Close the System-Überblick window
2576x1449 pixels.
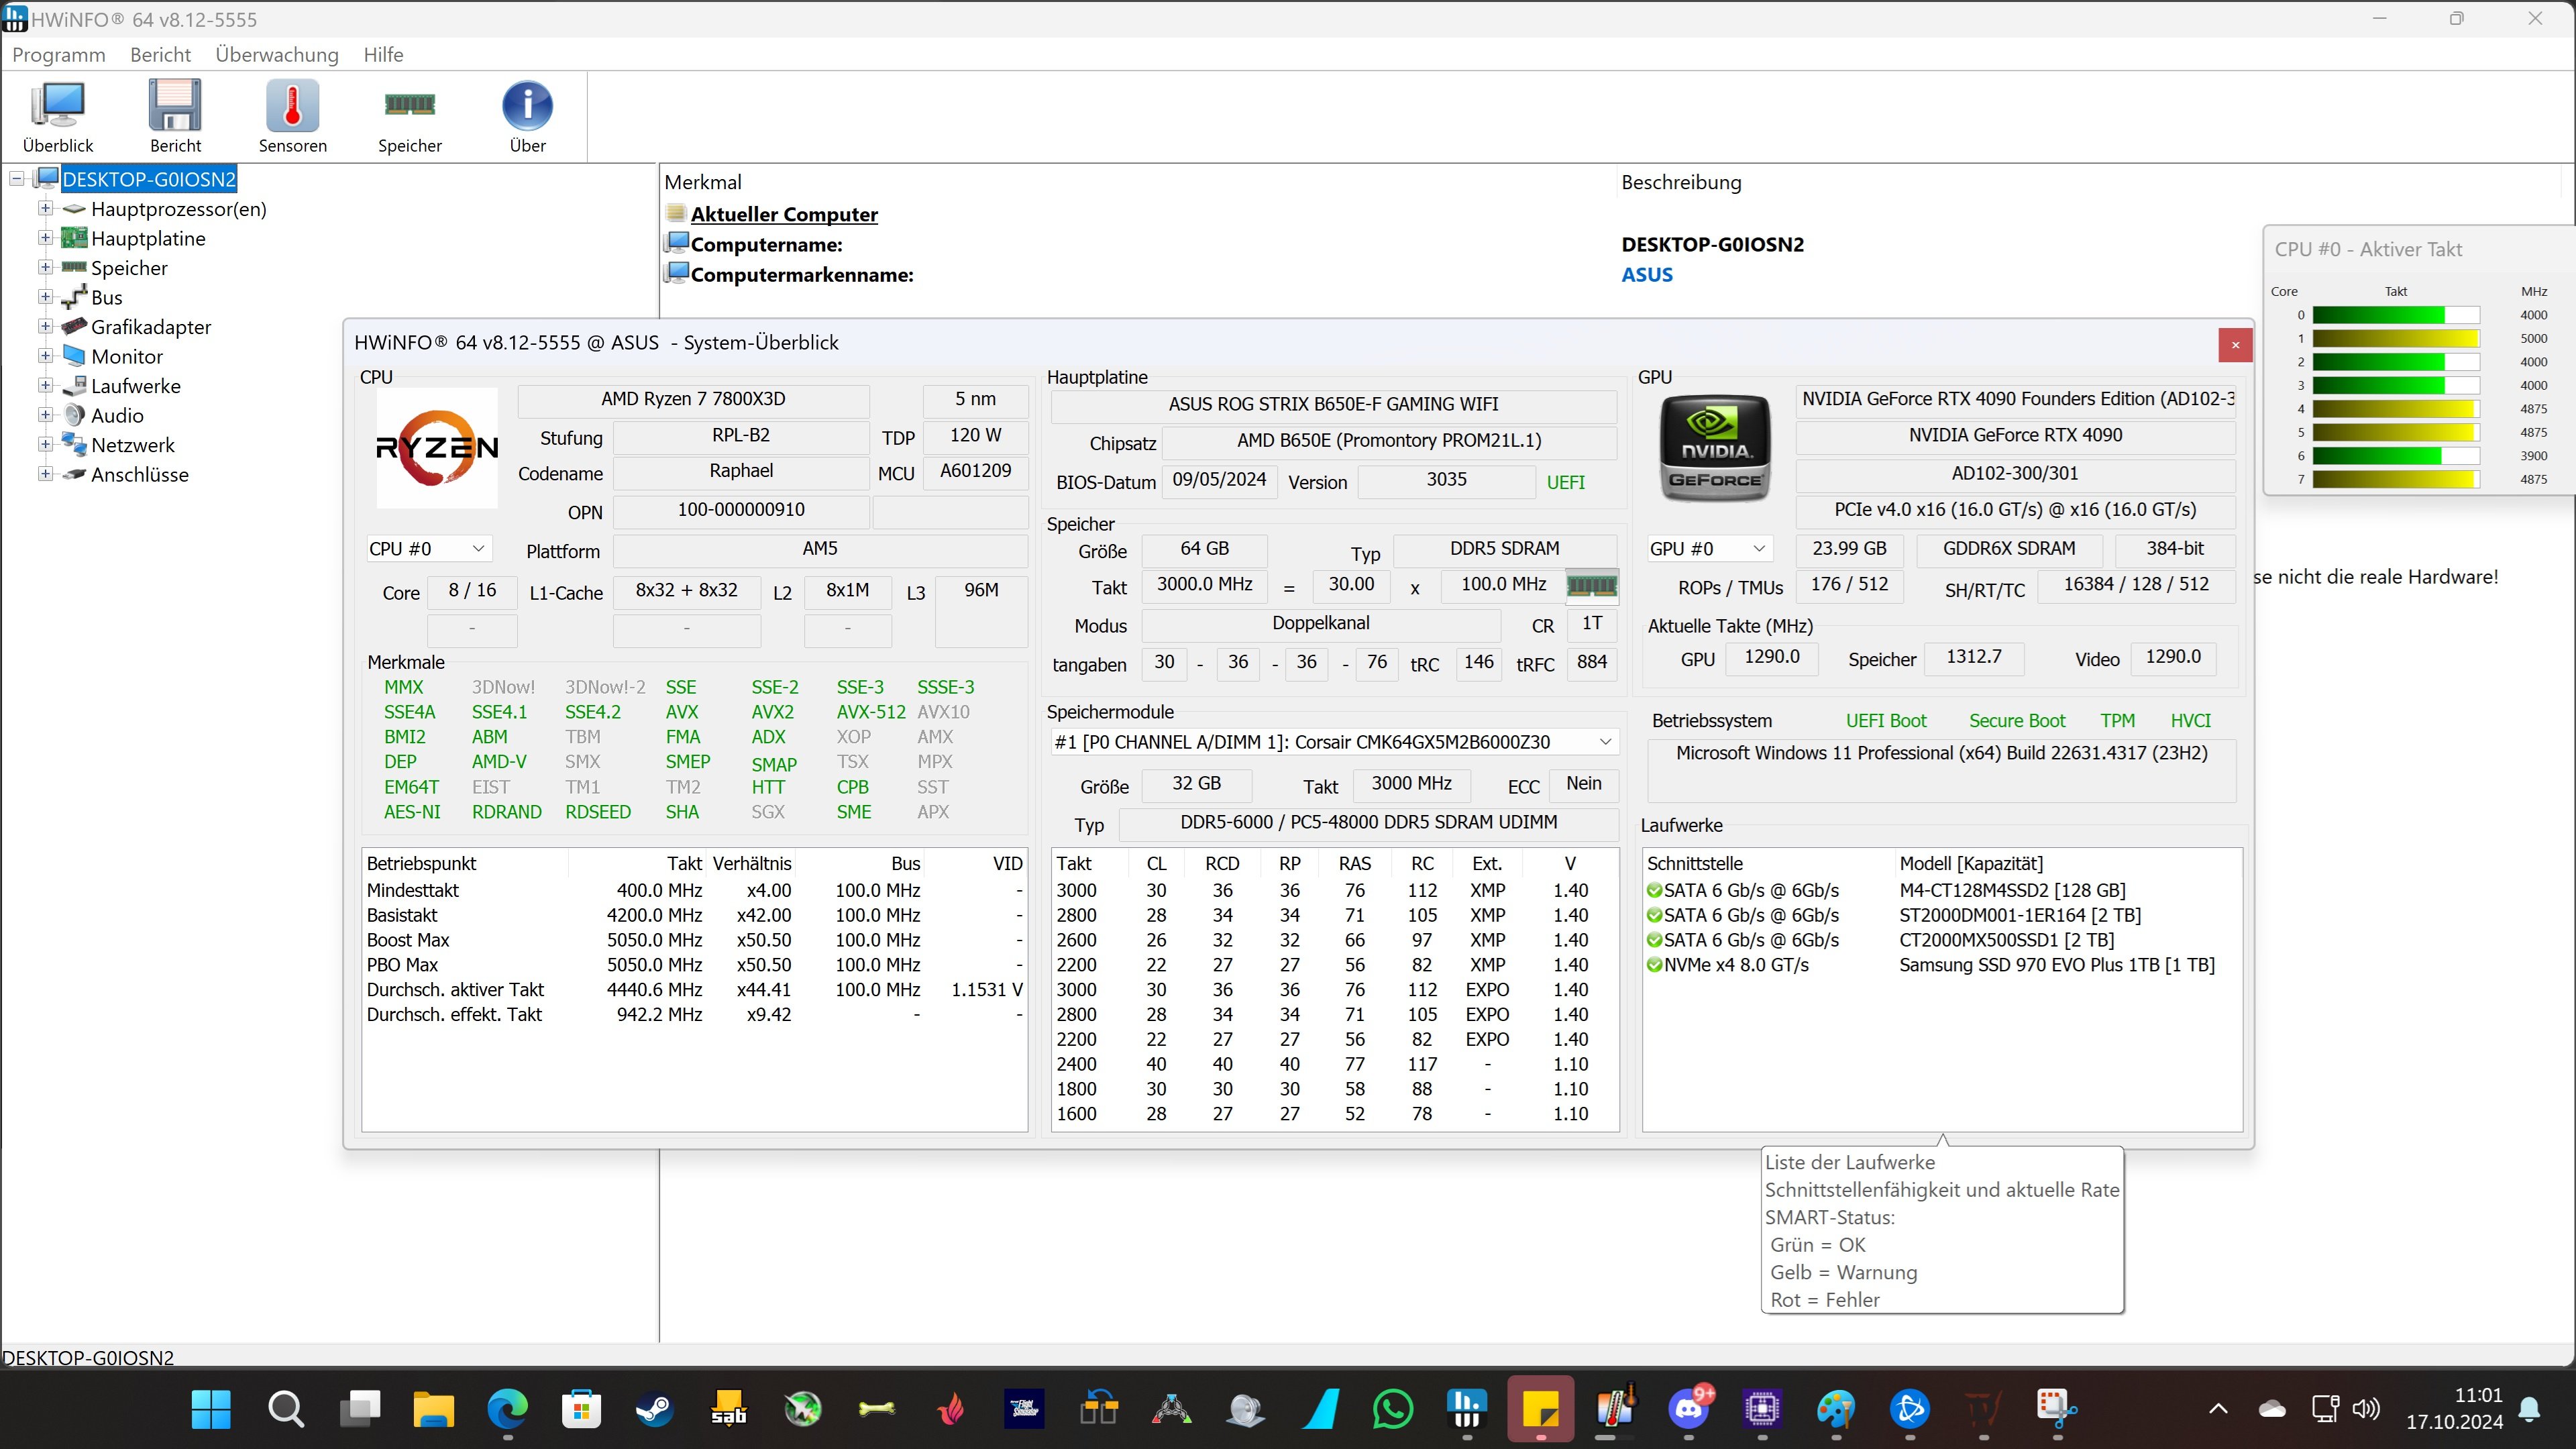[x=2235, y=345]
